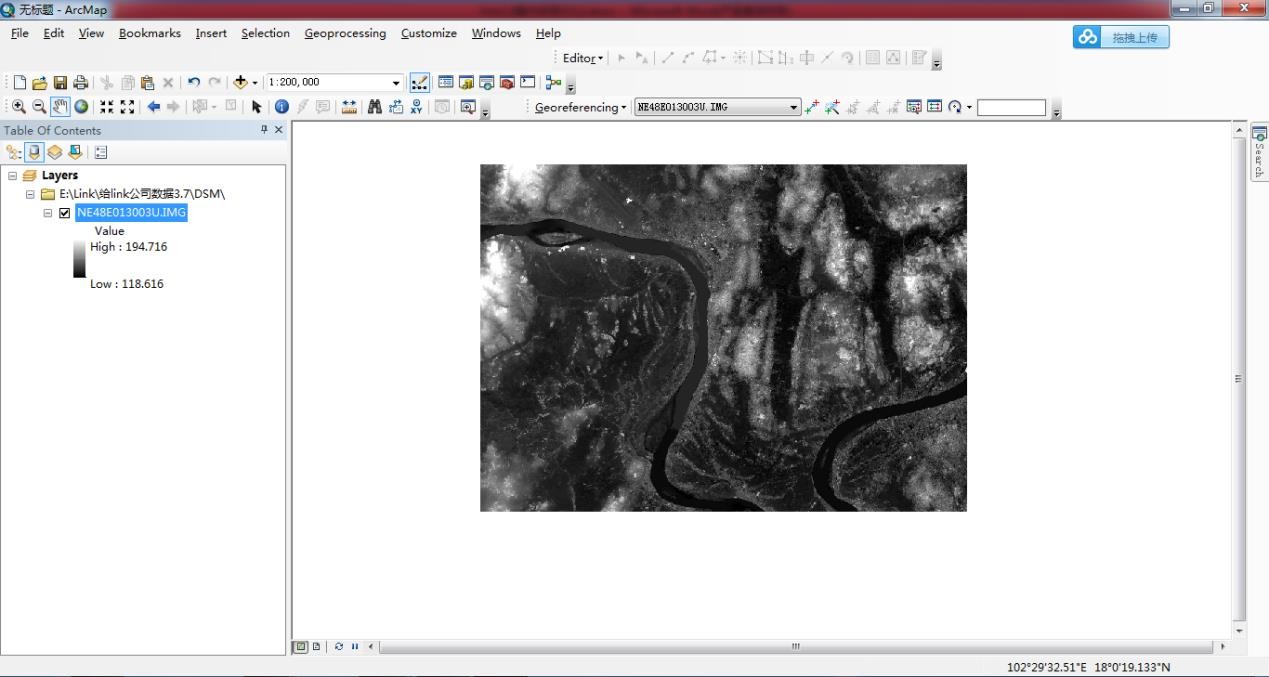Open the georeferencing link table
1269x677 pixels.
pos(934,107)
